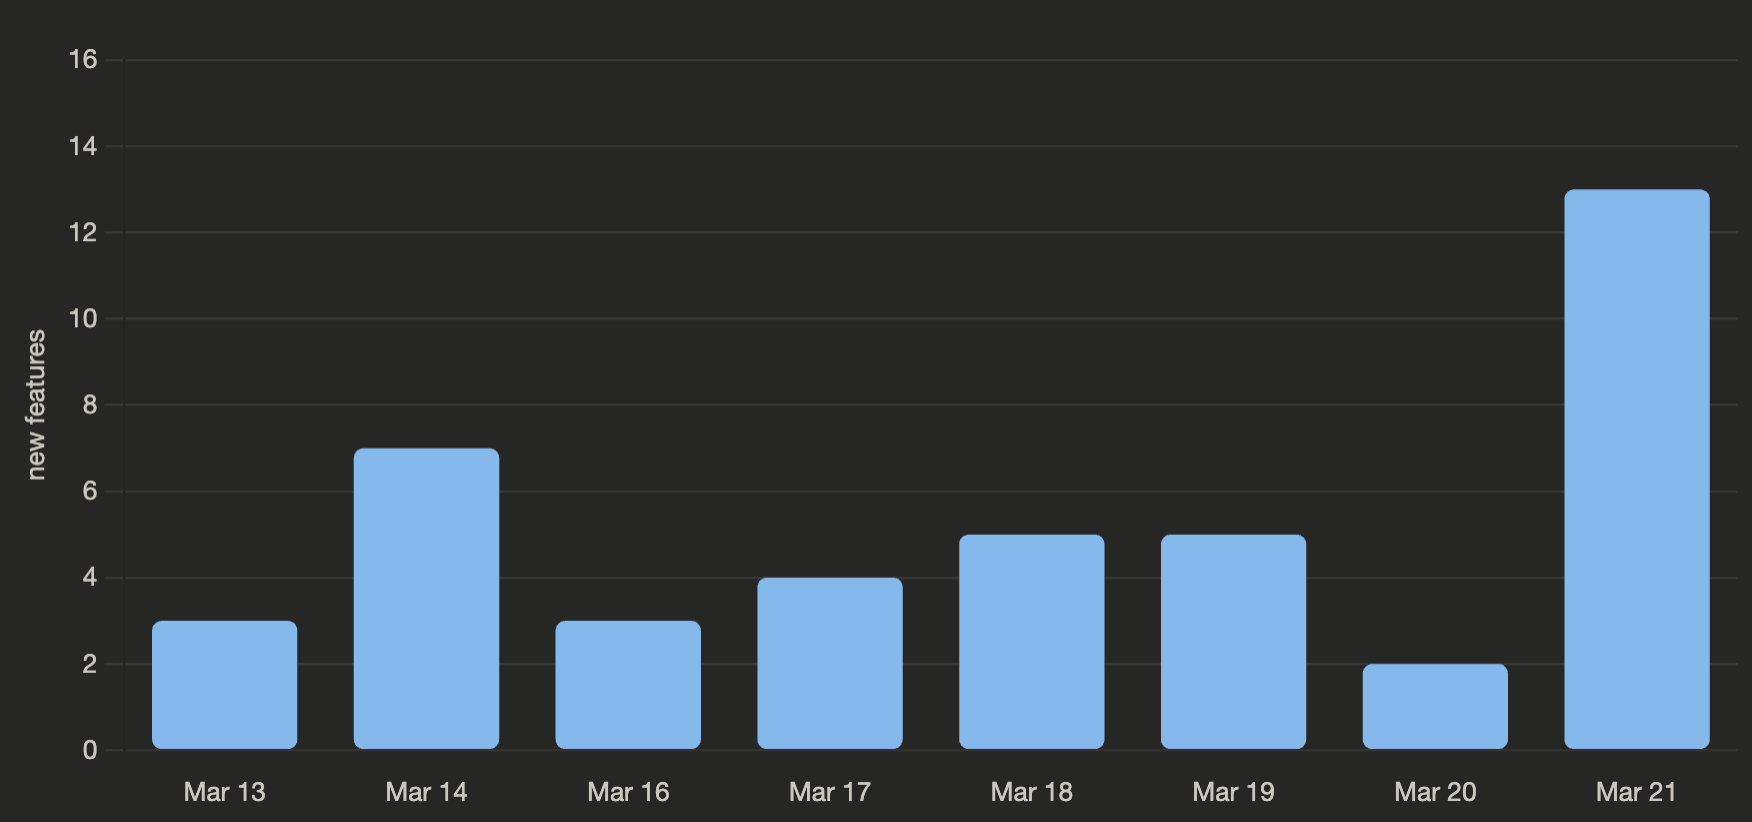Click the Mar 18 bar

pos(1031,641)
